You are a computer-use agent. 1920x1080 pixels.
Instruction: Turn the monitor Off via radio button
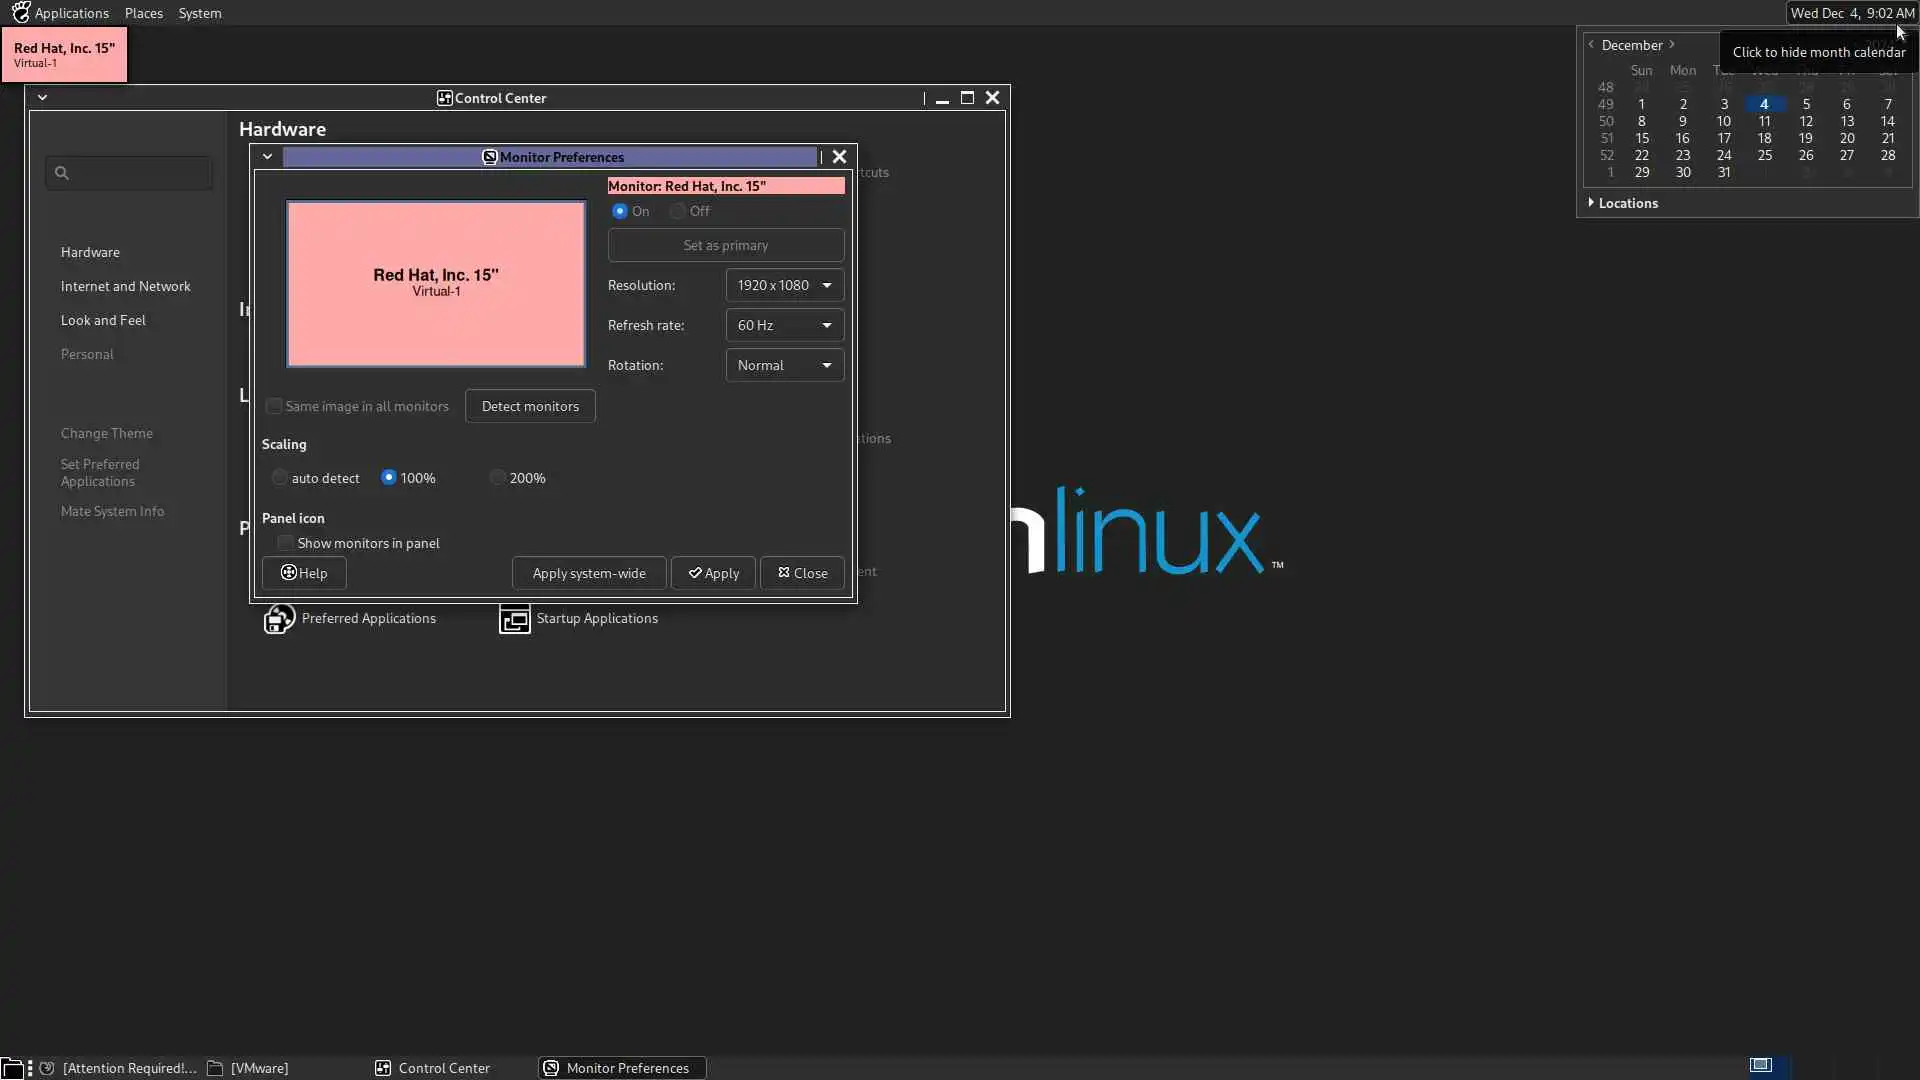[x=678, y=211]
